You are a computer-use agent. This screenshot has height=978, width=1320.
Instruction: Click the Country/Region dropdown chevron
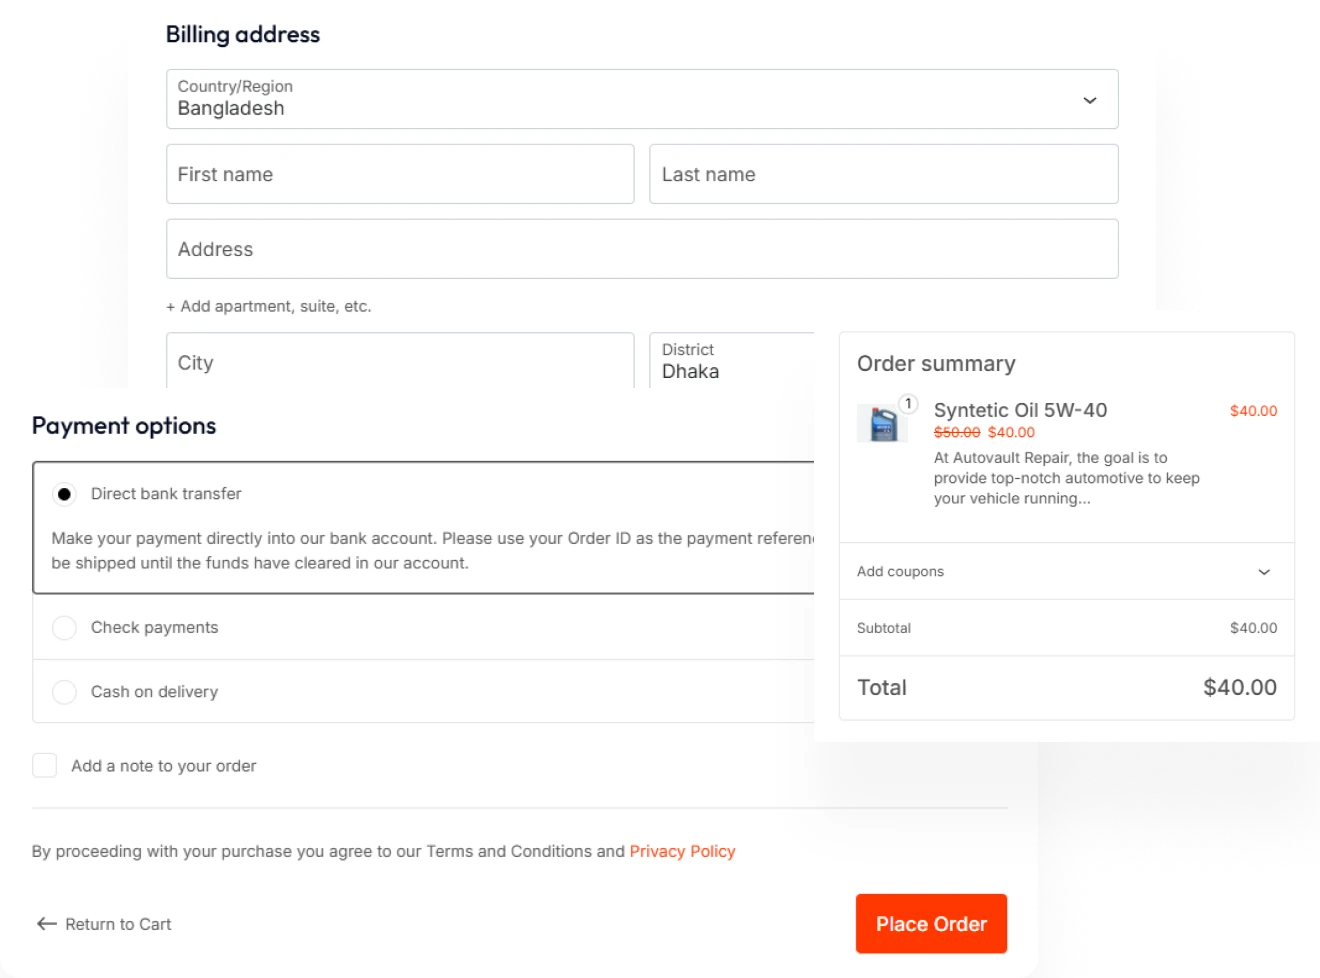(x=1090, y=100)
